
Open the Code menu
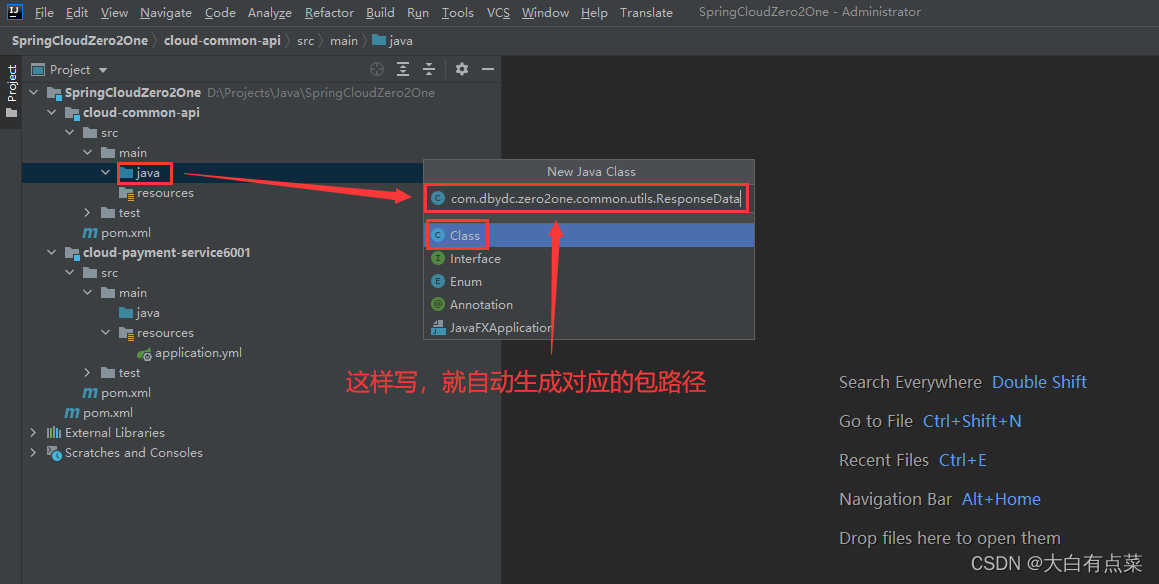tap(220, 13)
